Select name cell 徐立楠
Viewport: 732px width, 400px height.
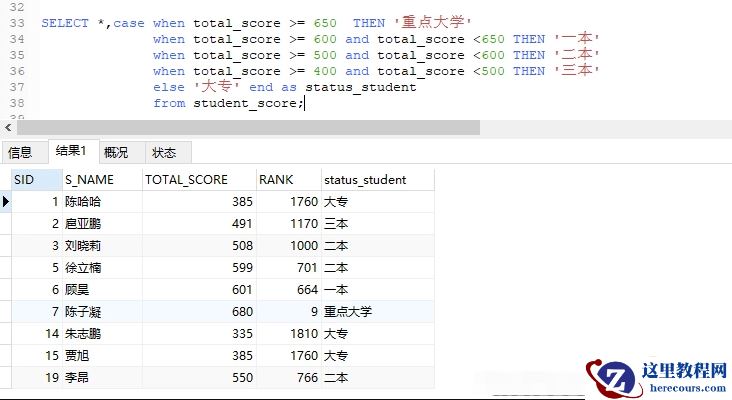(x=102, y=267)
